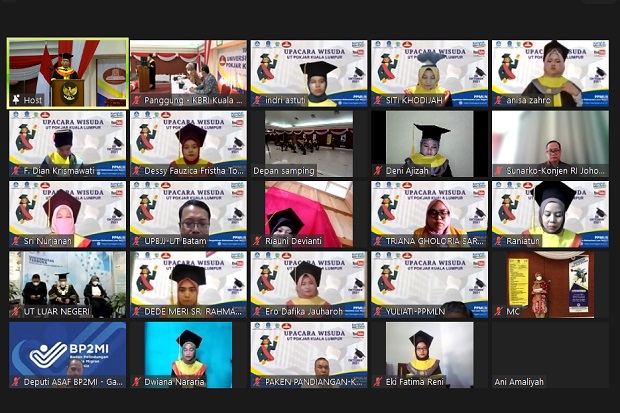
Task: Click muted mic icon beside Eki Fatima Reni
Action: click(x=378, y=382)
